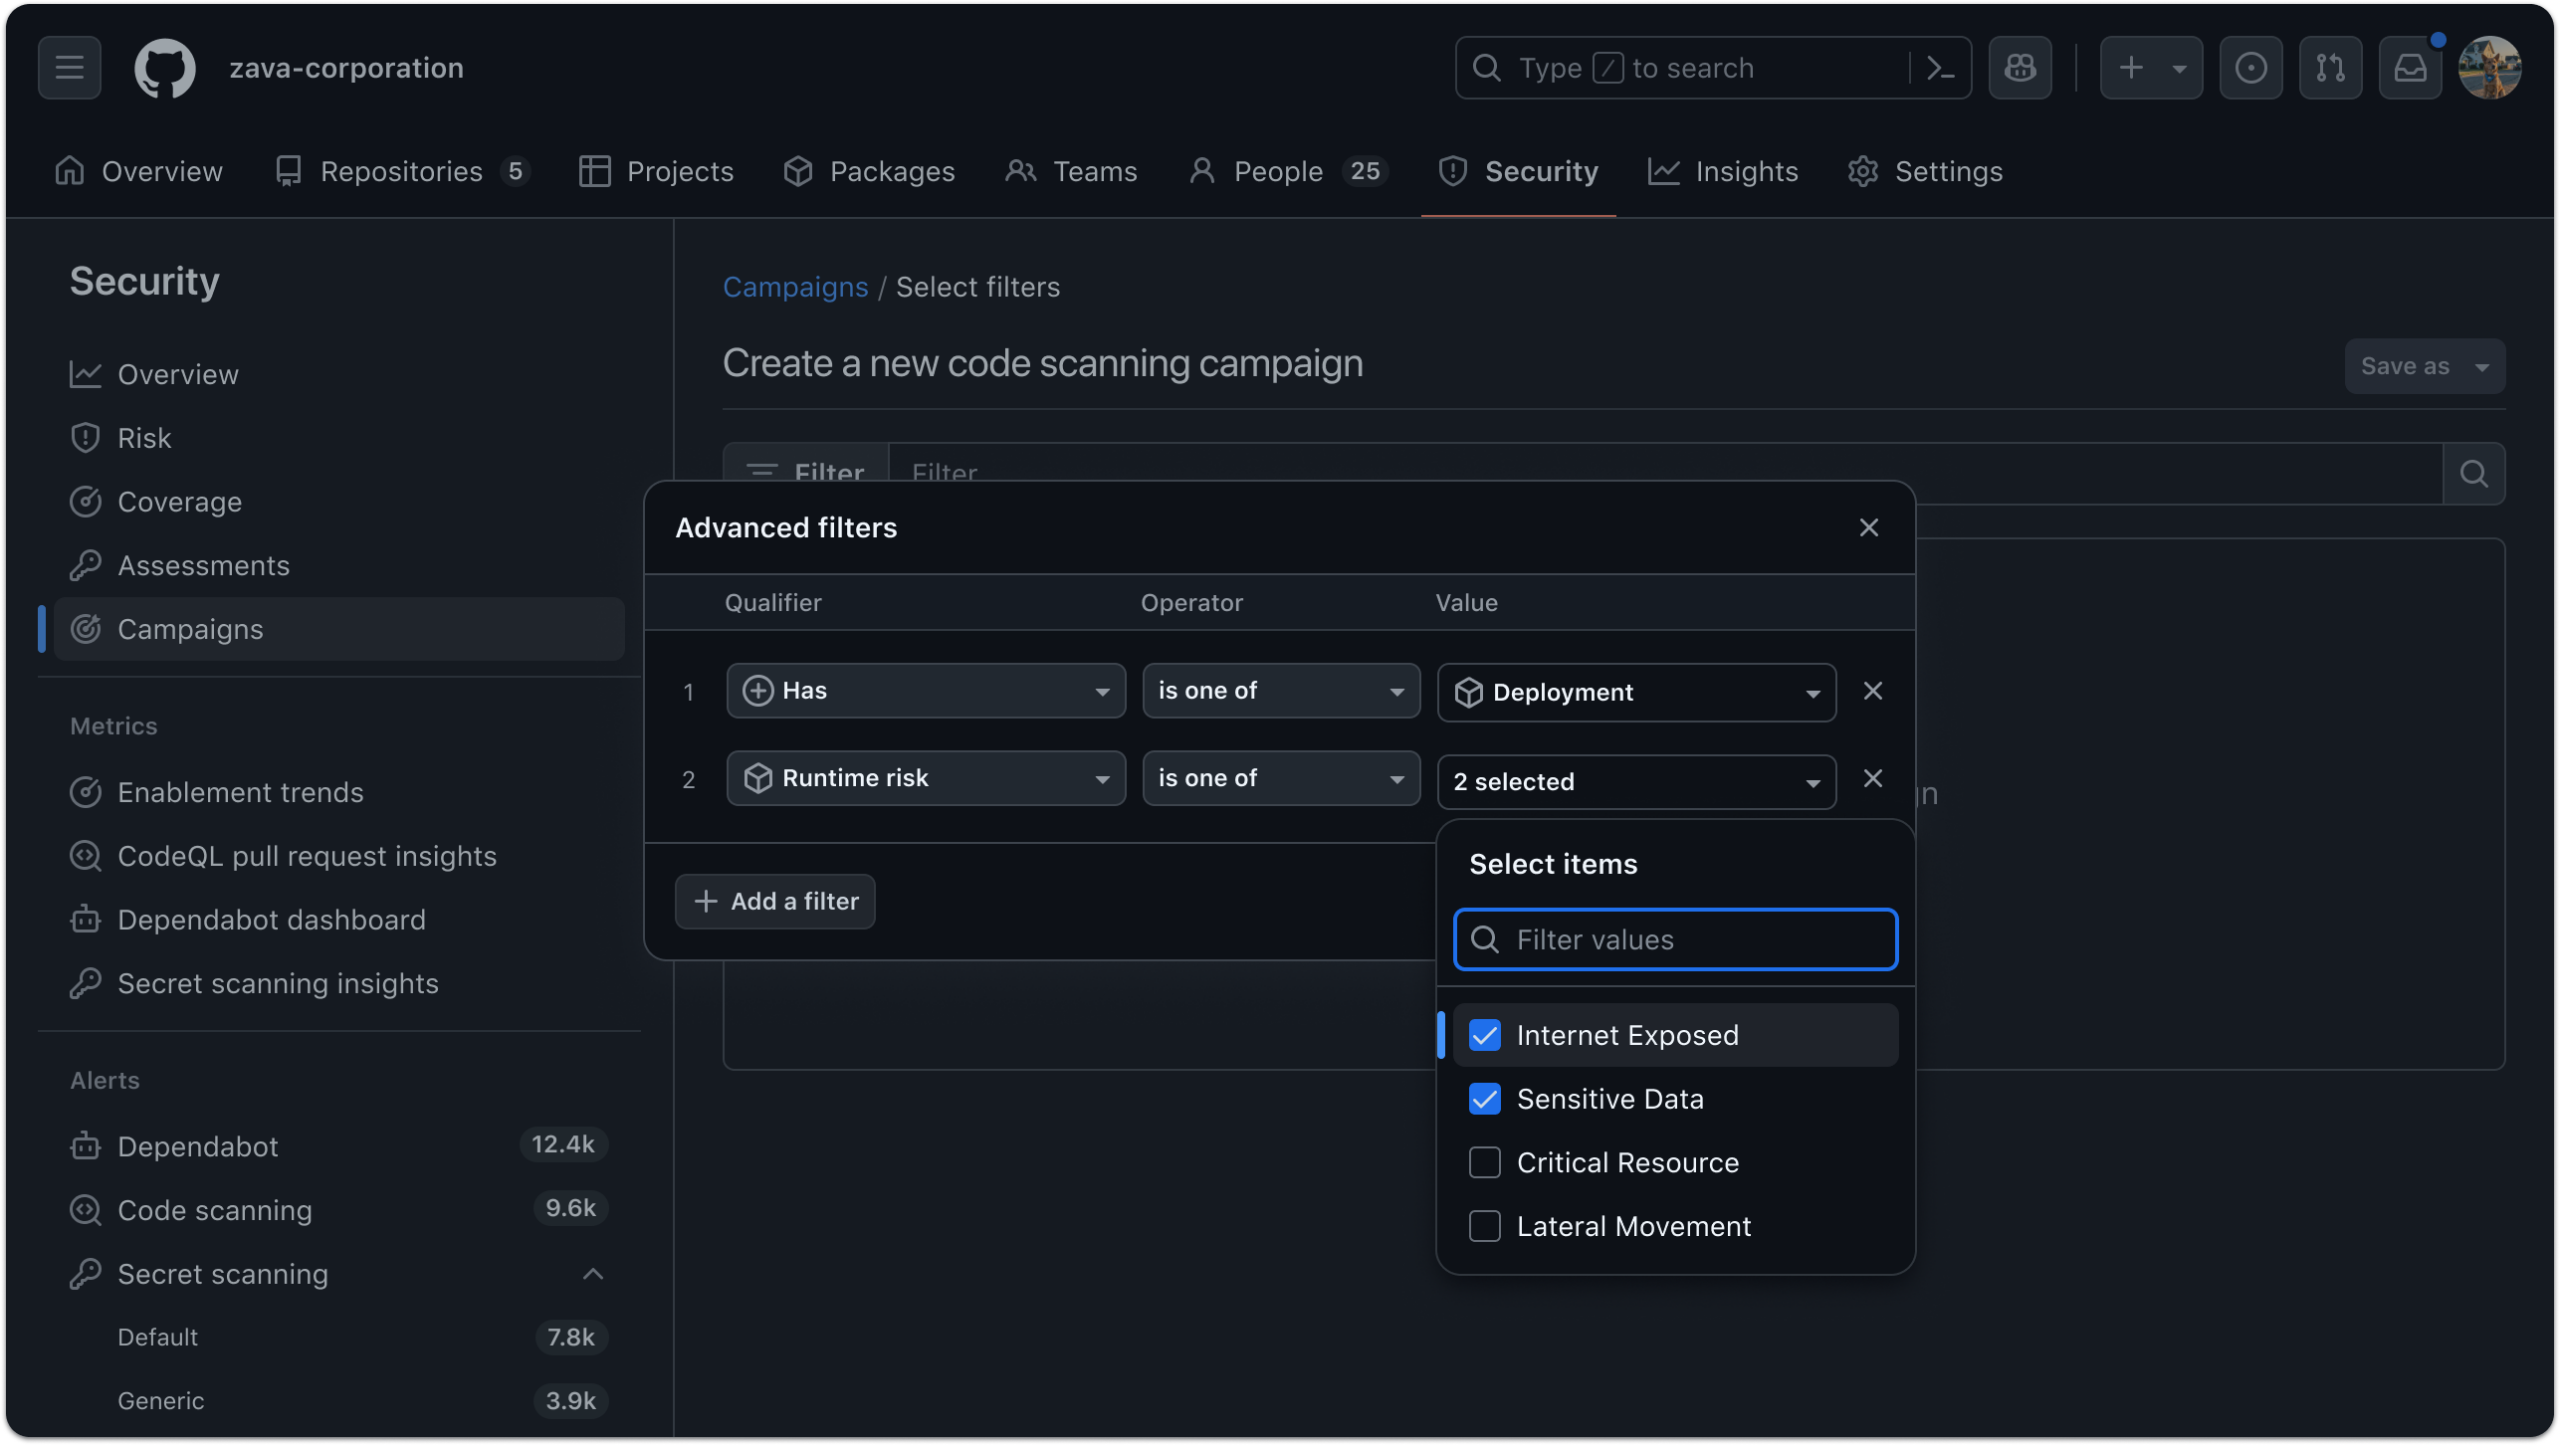Image resolution: width=2560 pixels, height=1445 pixels.
Task: Open the issues icon in the header
Action: pyautogui.click(x=2250, y=67)
